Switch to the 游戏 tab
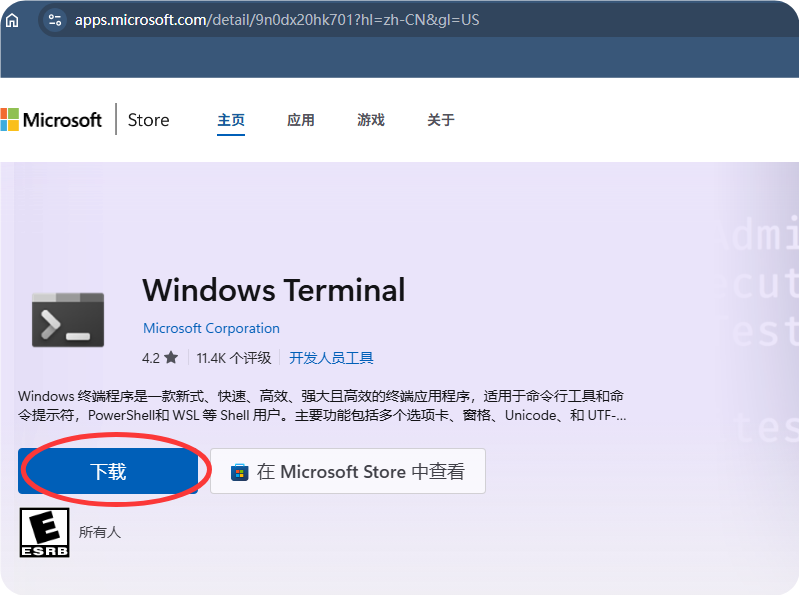Screen dimensions: 799x595 tap(371, 120)
